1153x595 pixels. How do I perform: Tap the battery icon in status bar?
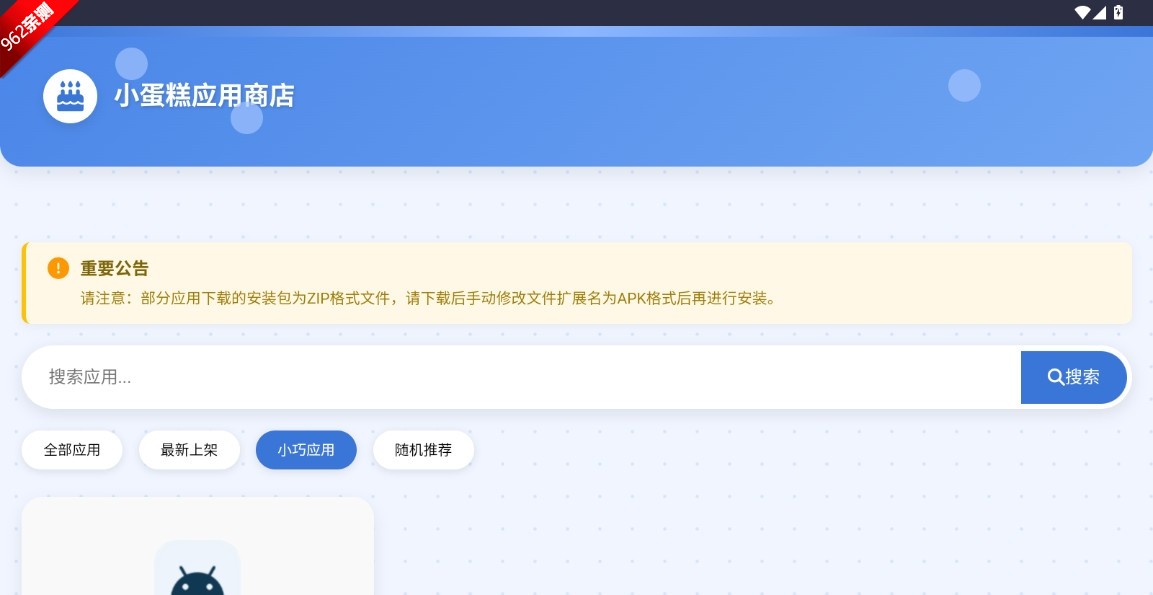click(x=1118, y=12)
